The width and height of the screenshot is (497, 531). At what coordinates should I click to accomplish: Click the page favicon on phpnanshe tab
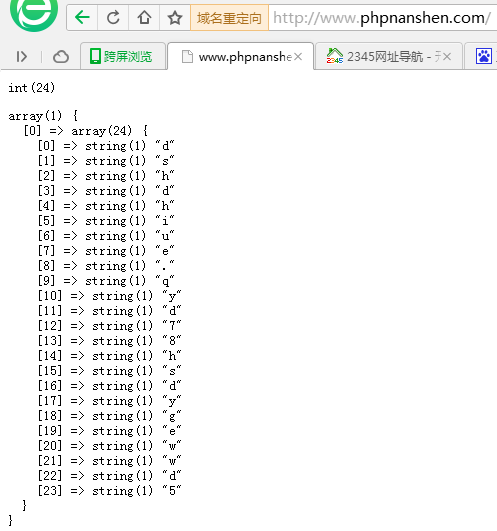tap(187, 57)
